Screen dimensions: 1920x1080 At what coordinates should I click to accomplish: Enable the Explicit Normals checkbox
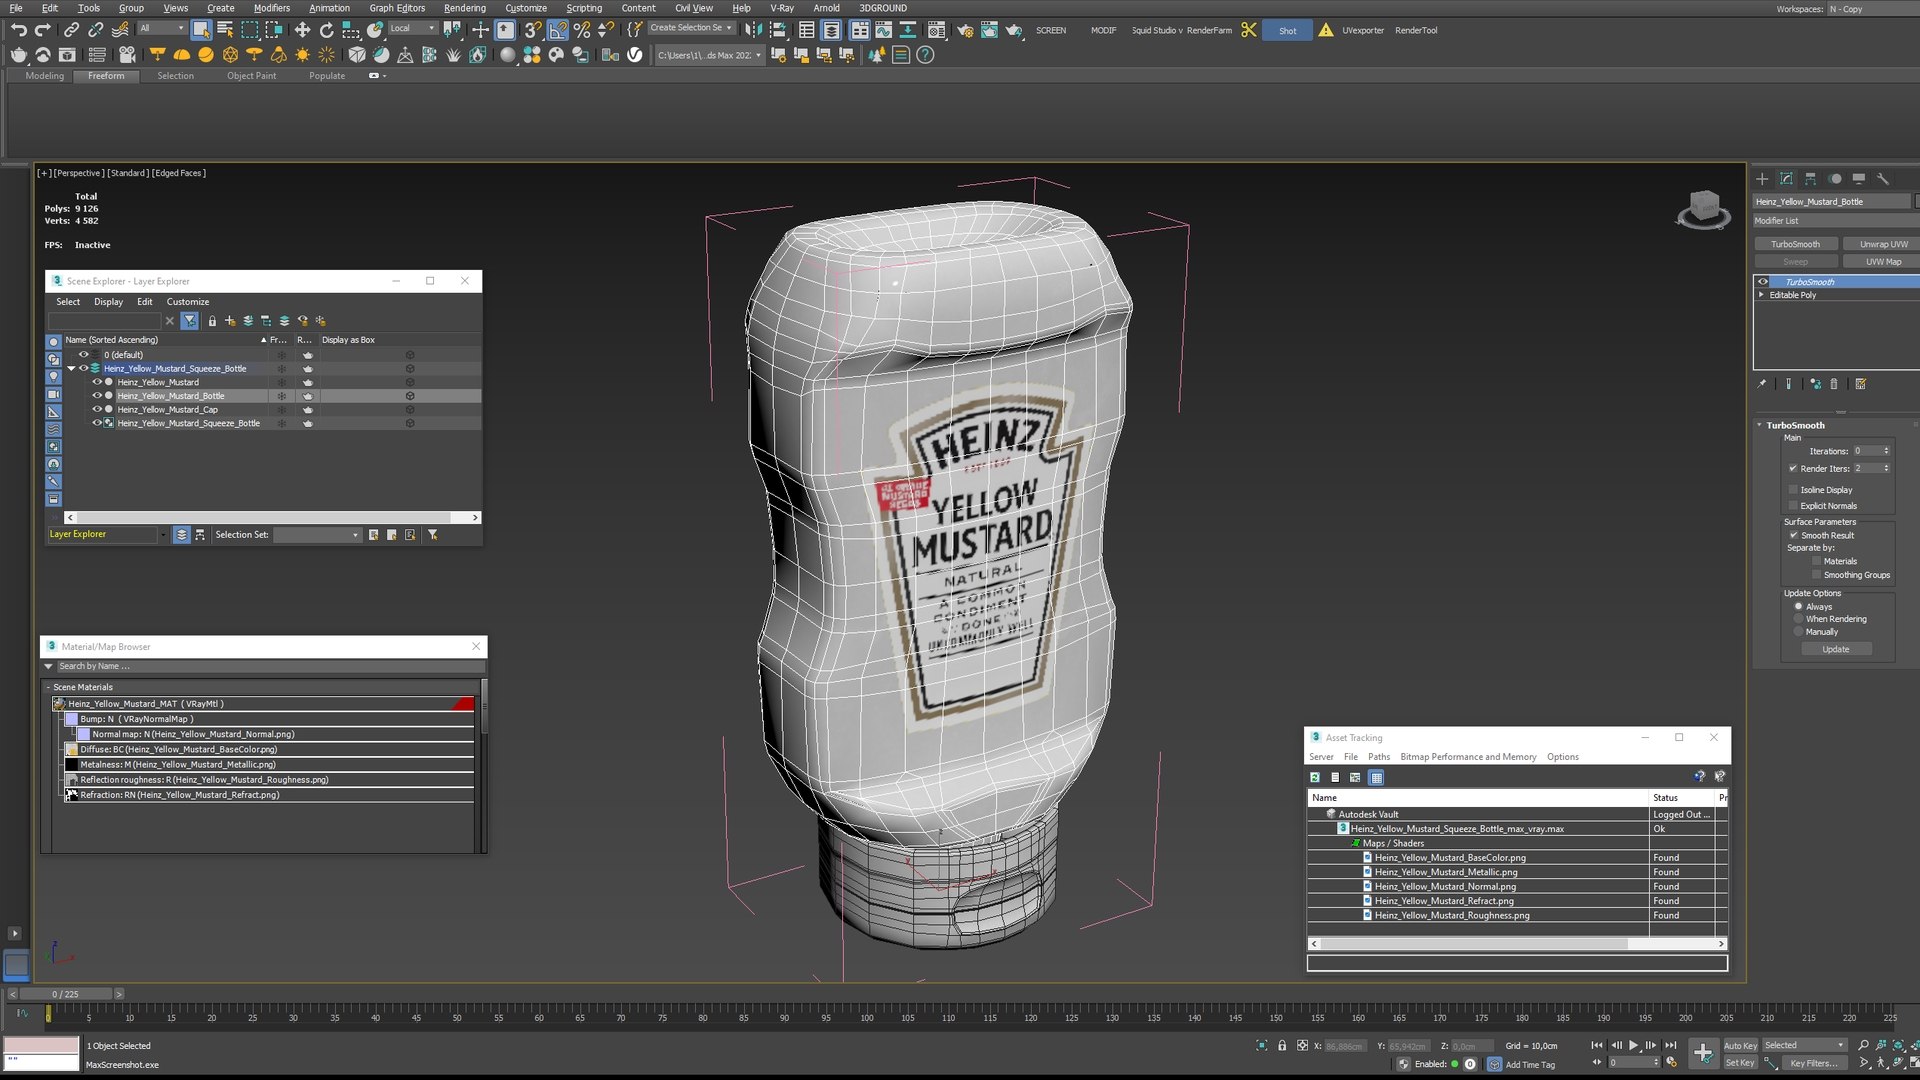tap(1793, 506)
